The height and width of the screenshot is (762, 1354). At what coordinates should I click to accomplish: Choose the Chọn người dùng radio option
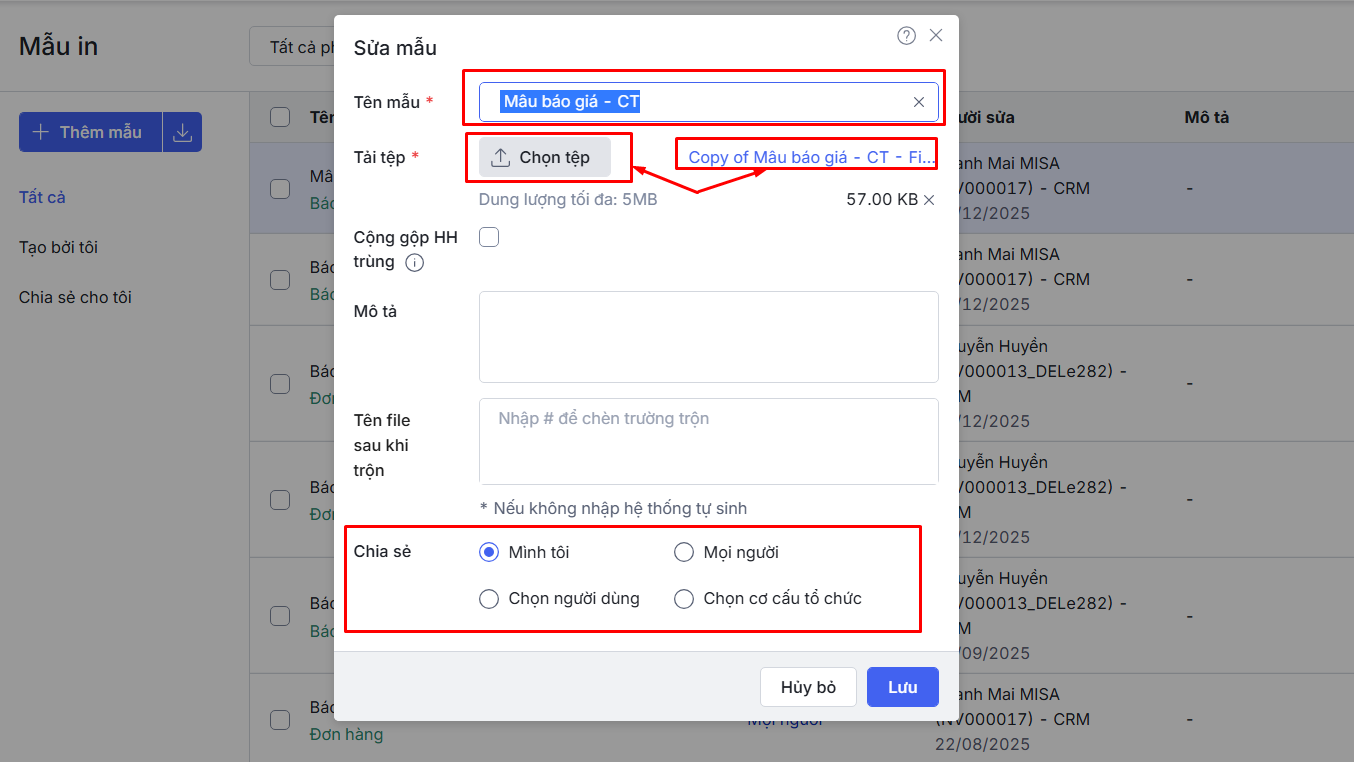coord(489,599)
